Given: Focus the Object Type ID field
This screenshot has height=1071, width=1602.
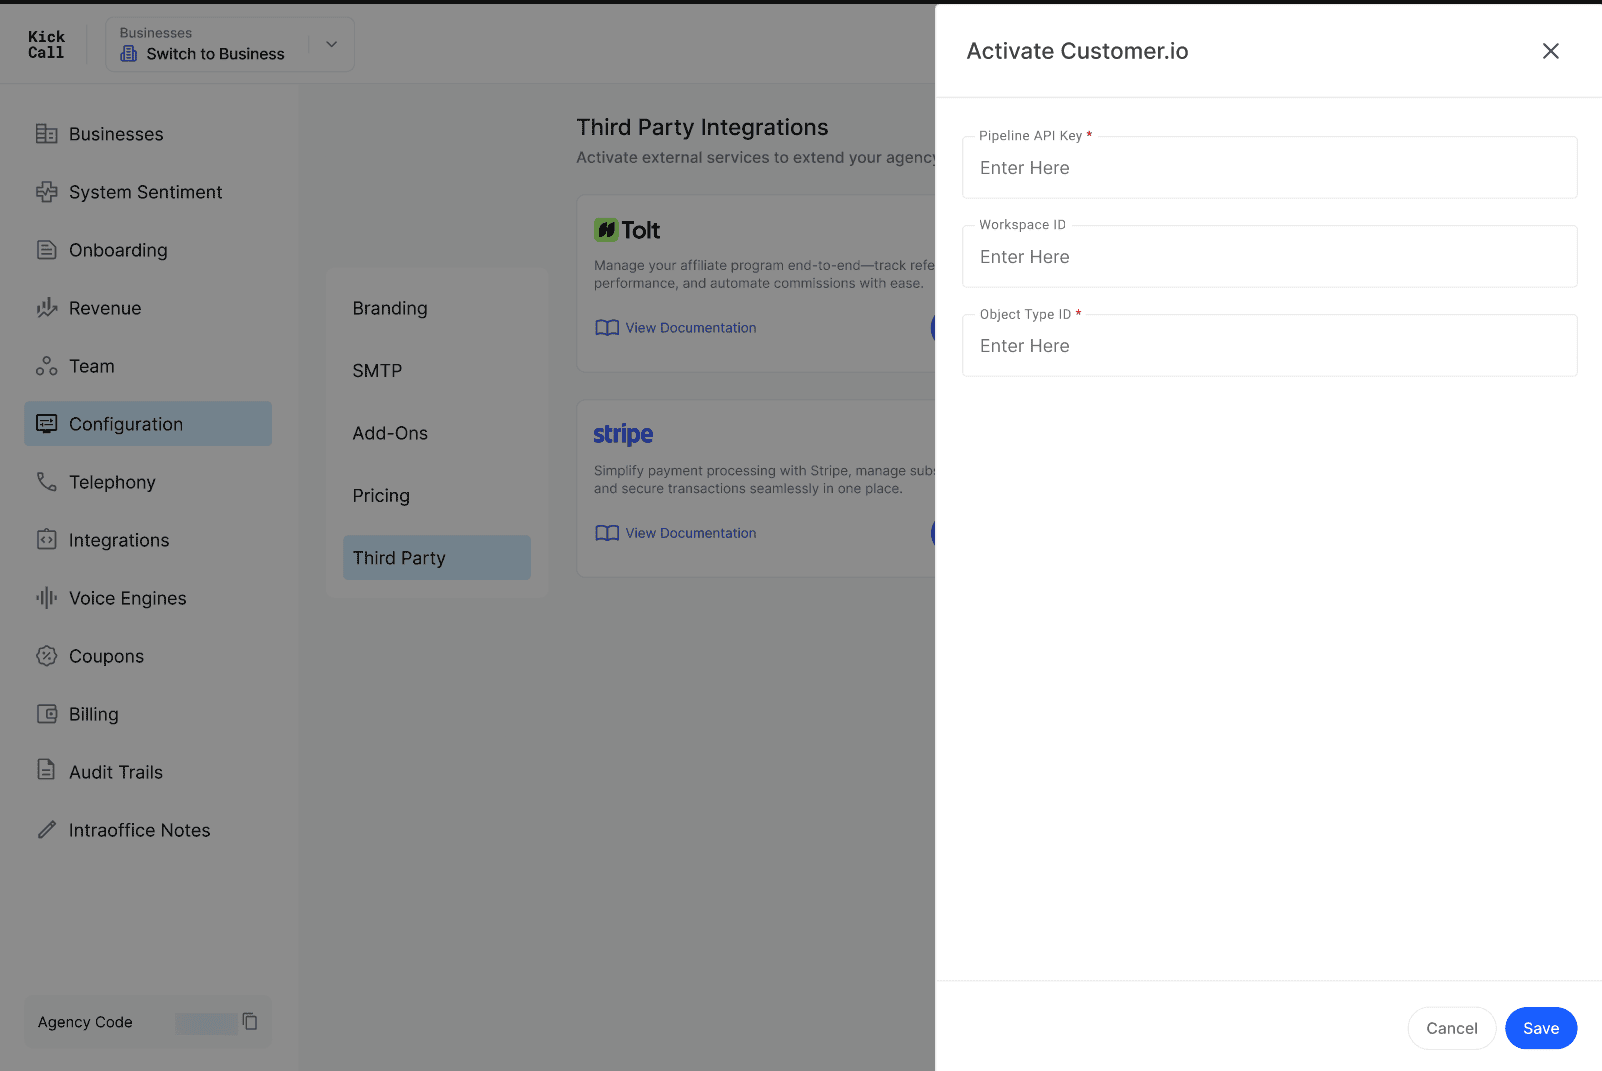Looking at the screenshot, I should click(x=1270, y=346).
